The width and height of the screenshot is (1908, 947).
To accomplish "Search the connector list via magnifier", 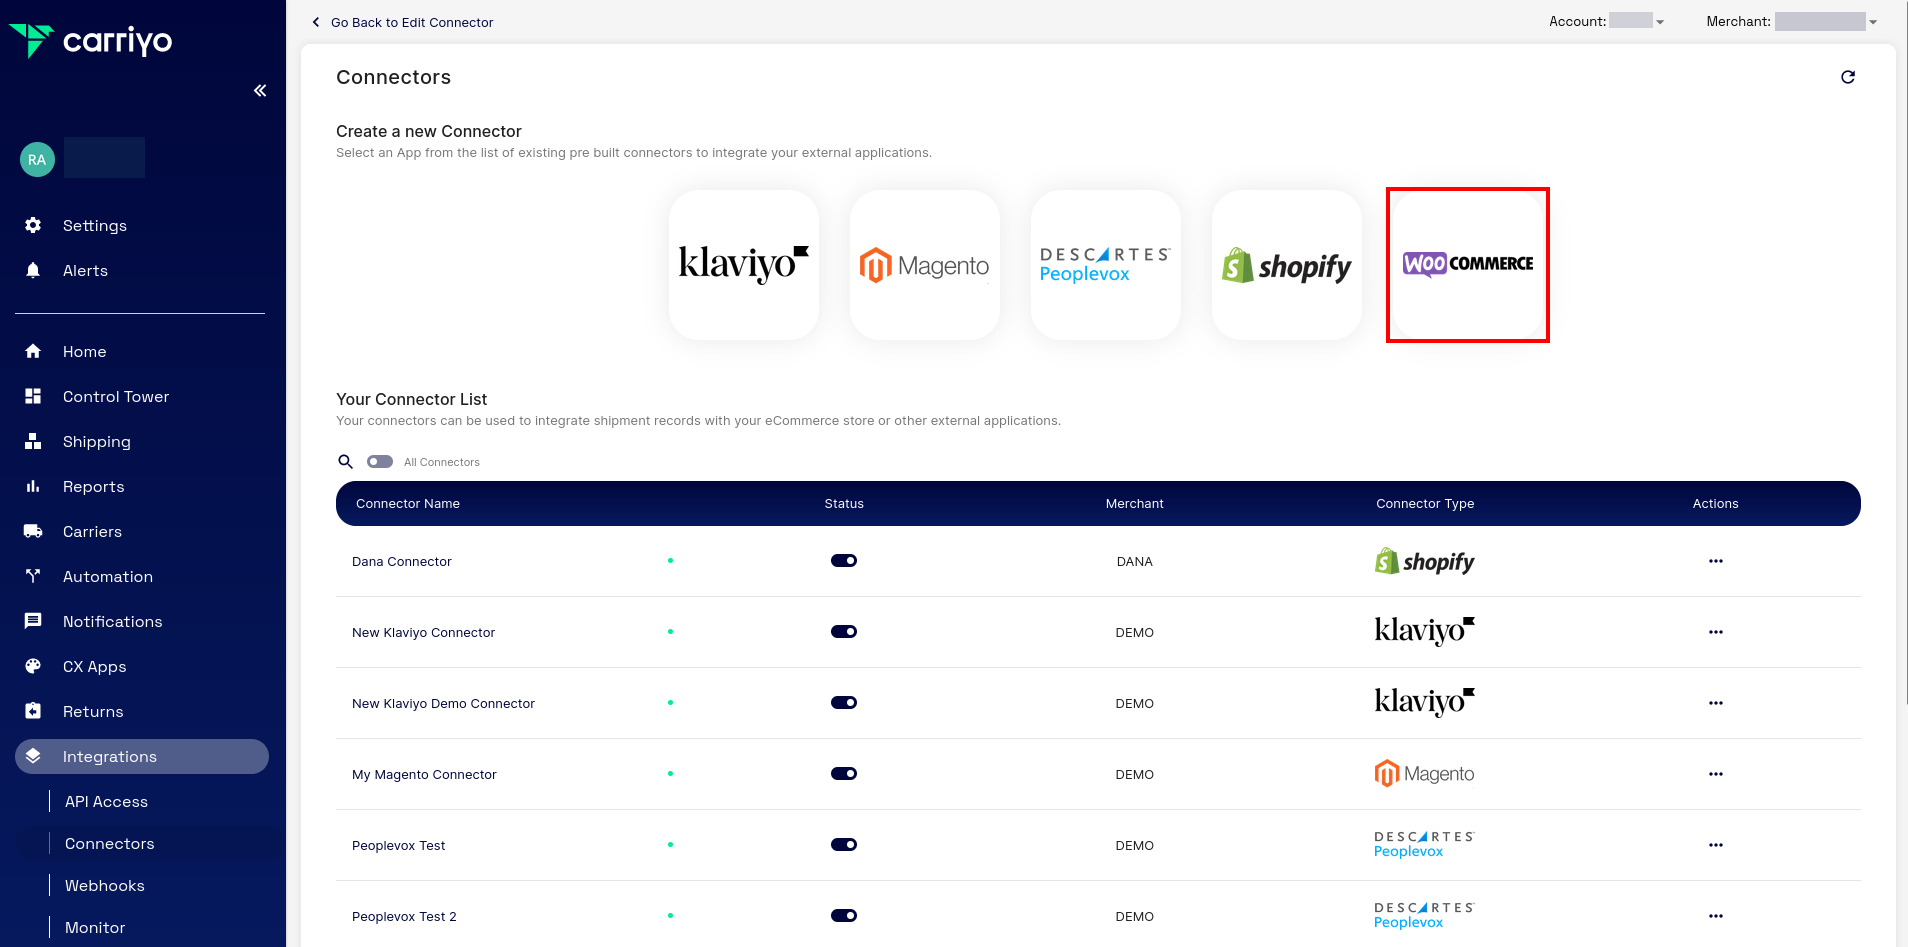I will pyautogui.click(x=346, y=462).
